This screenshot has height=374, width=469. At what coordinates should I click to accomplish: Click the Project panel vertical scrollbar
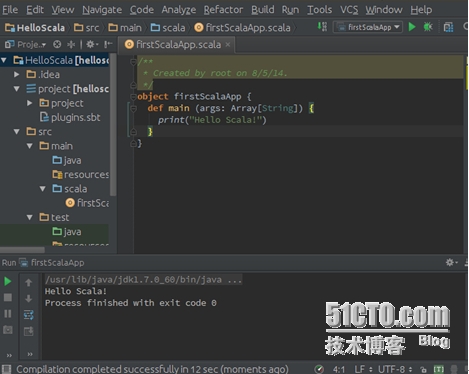tap(113, 125)
